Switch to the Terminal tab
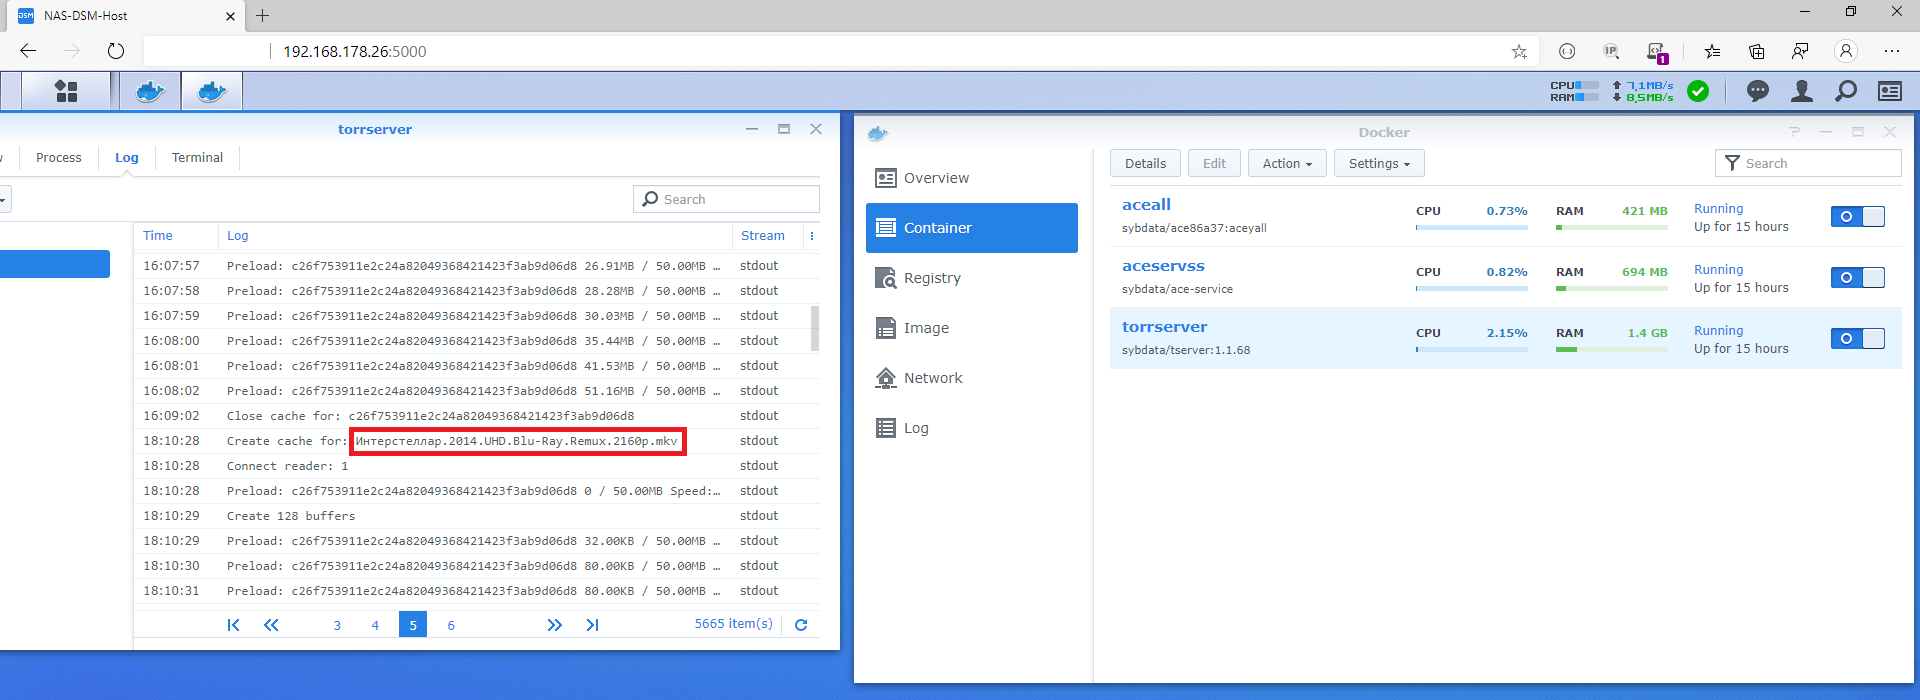Screen dimensions: 1920x700 point(197,158)
